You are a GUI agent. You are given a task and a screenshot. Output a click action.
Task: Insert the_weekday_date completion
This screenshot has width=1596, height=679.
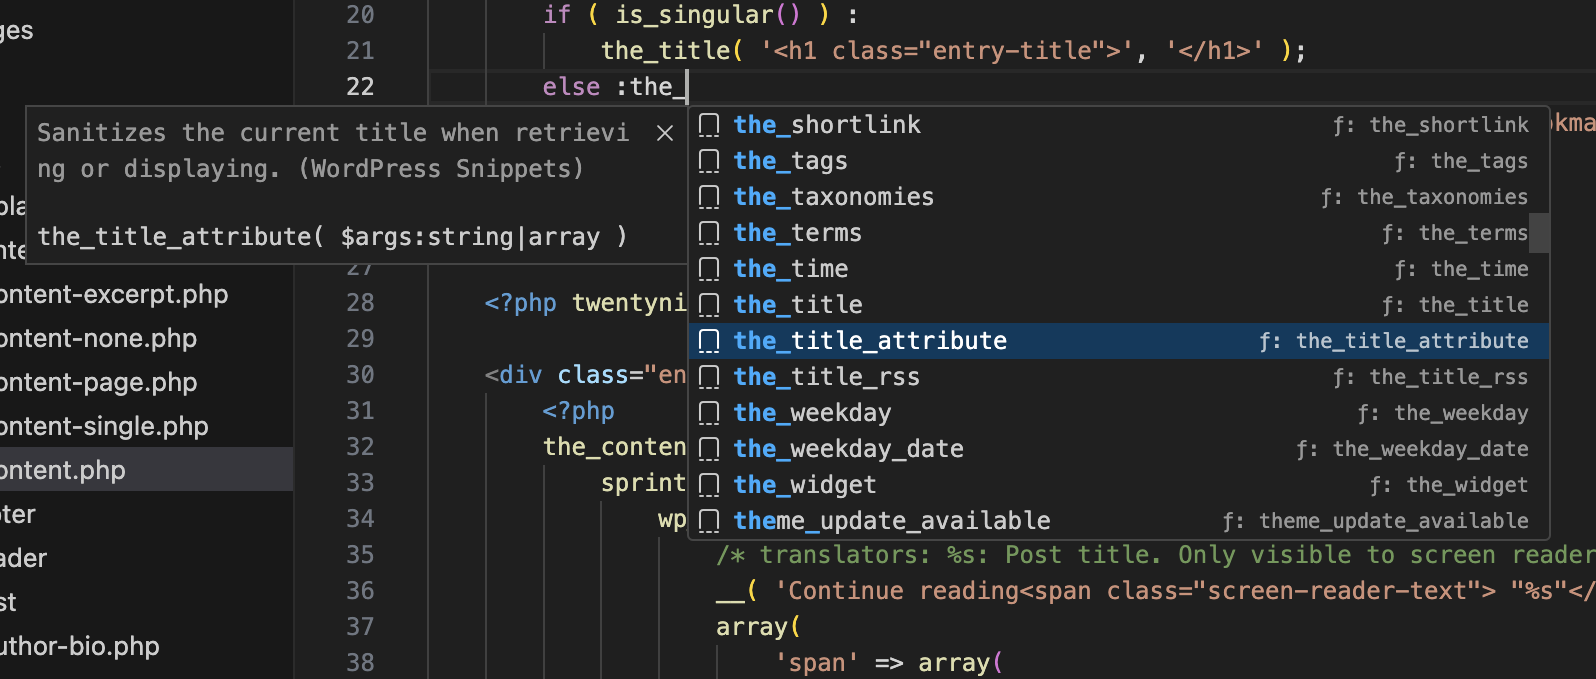click(x=849, y=449)
